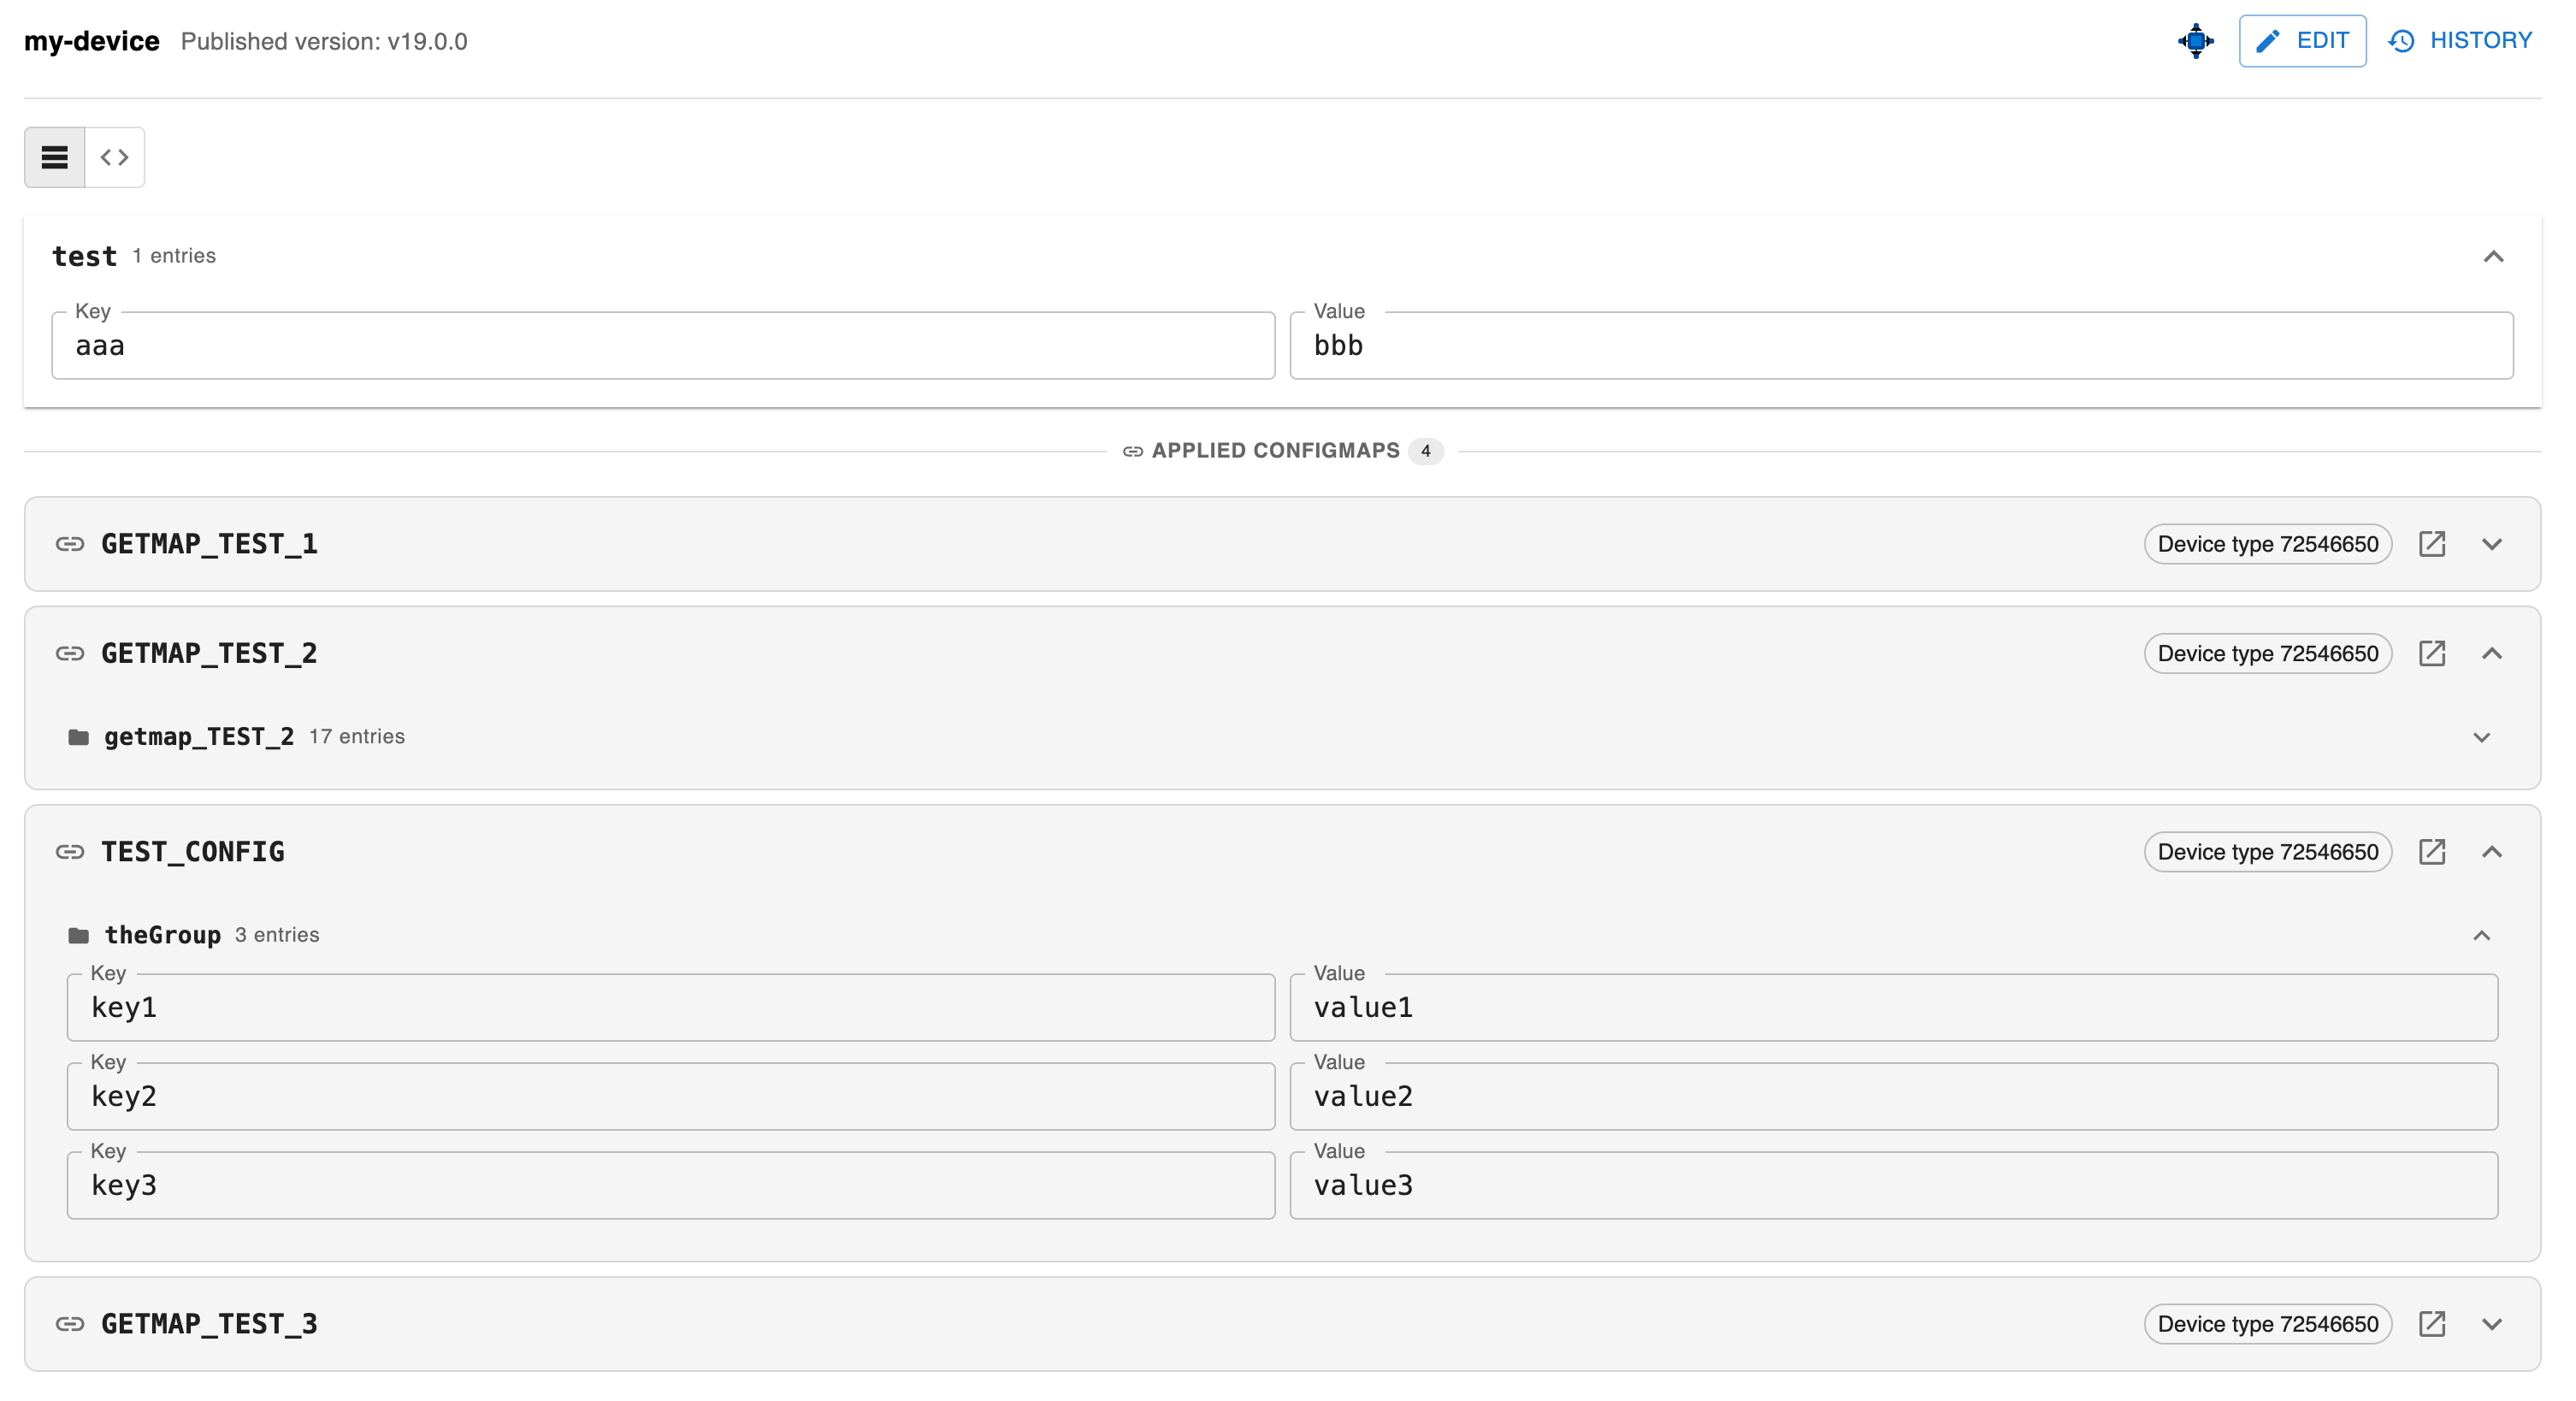Click the EDIT button
Image resolution: width=2576 pixels, height=1401 pixels.
[x=2302, y=41]
